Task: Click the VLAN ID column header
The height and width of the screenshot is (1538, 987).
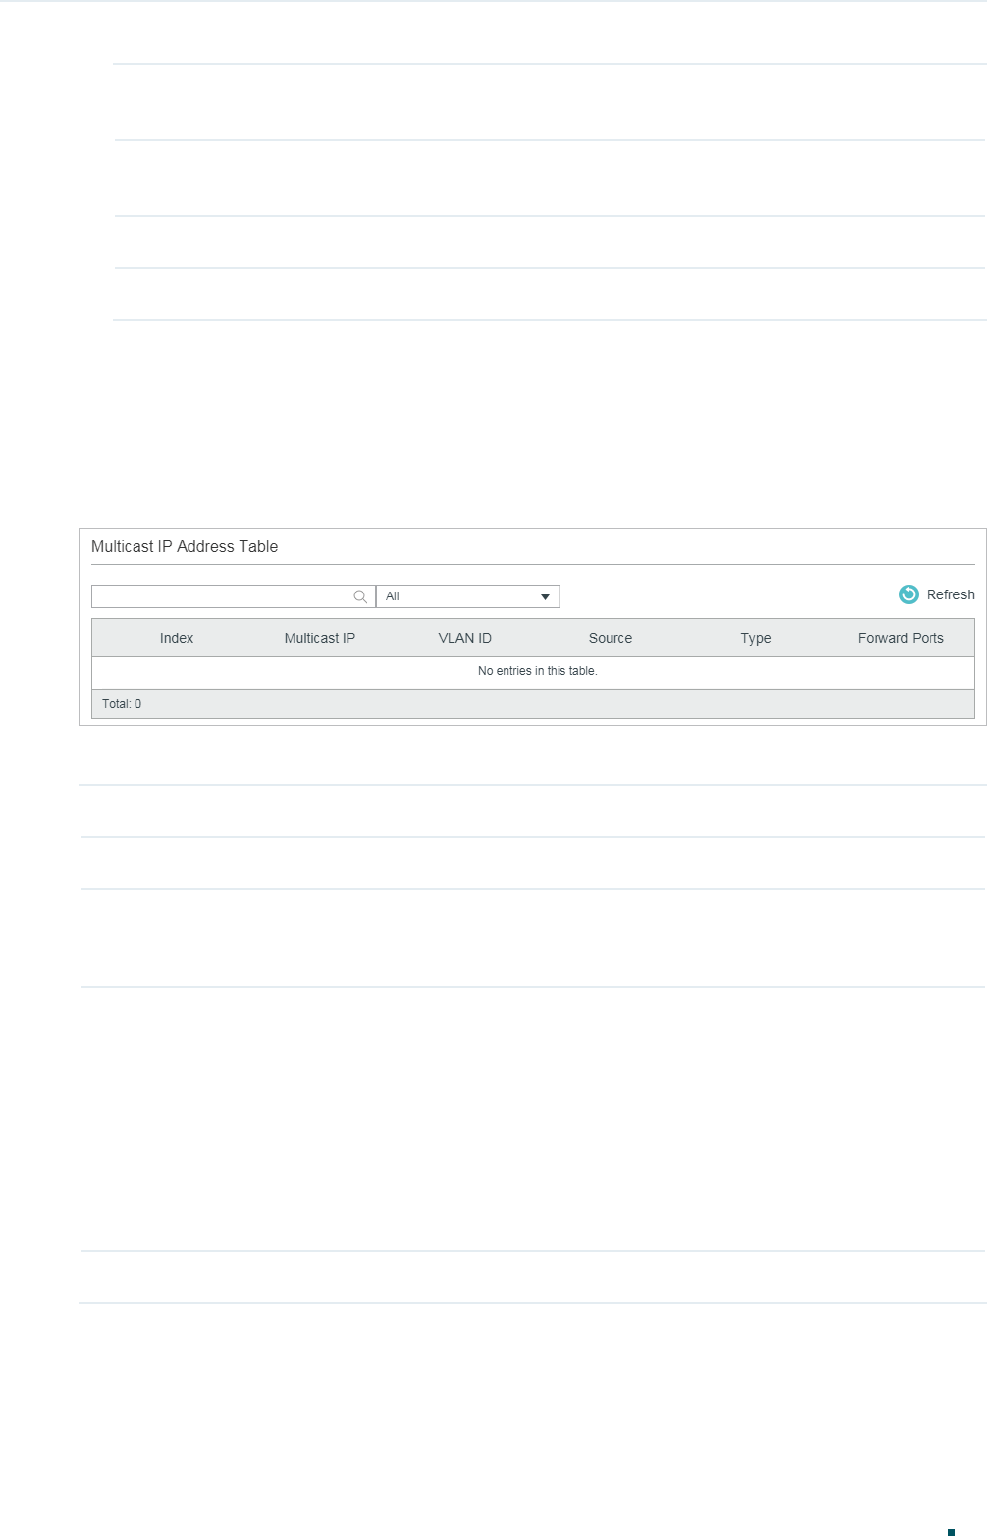Action: [465, 639]
